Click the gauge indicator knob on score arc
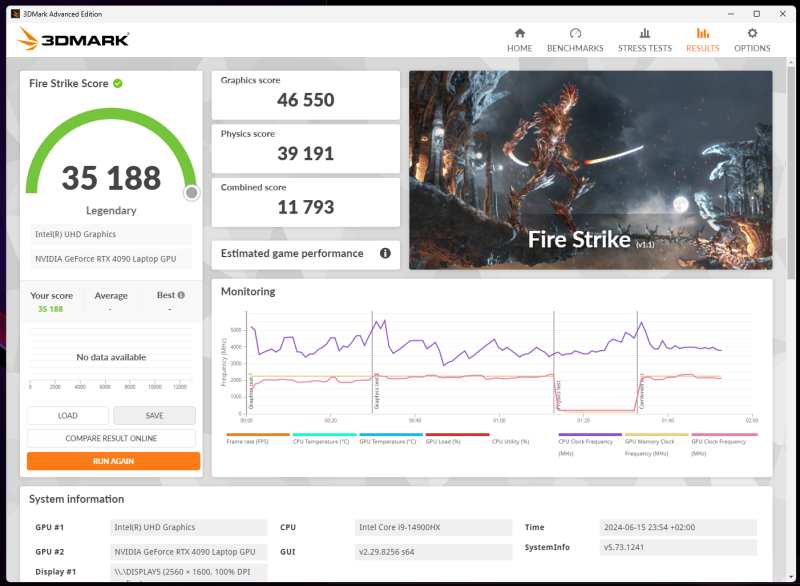The image size is (800, 586). coord(191,192)
